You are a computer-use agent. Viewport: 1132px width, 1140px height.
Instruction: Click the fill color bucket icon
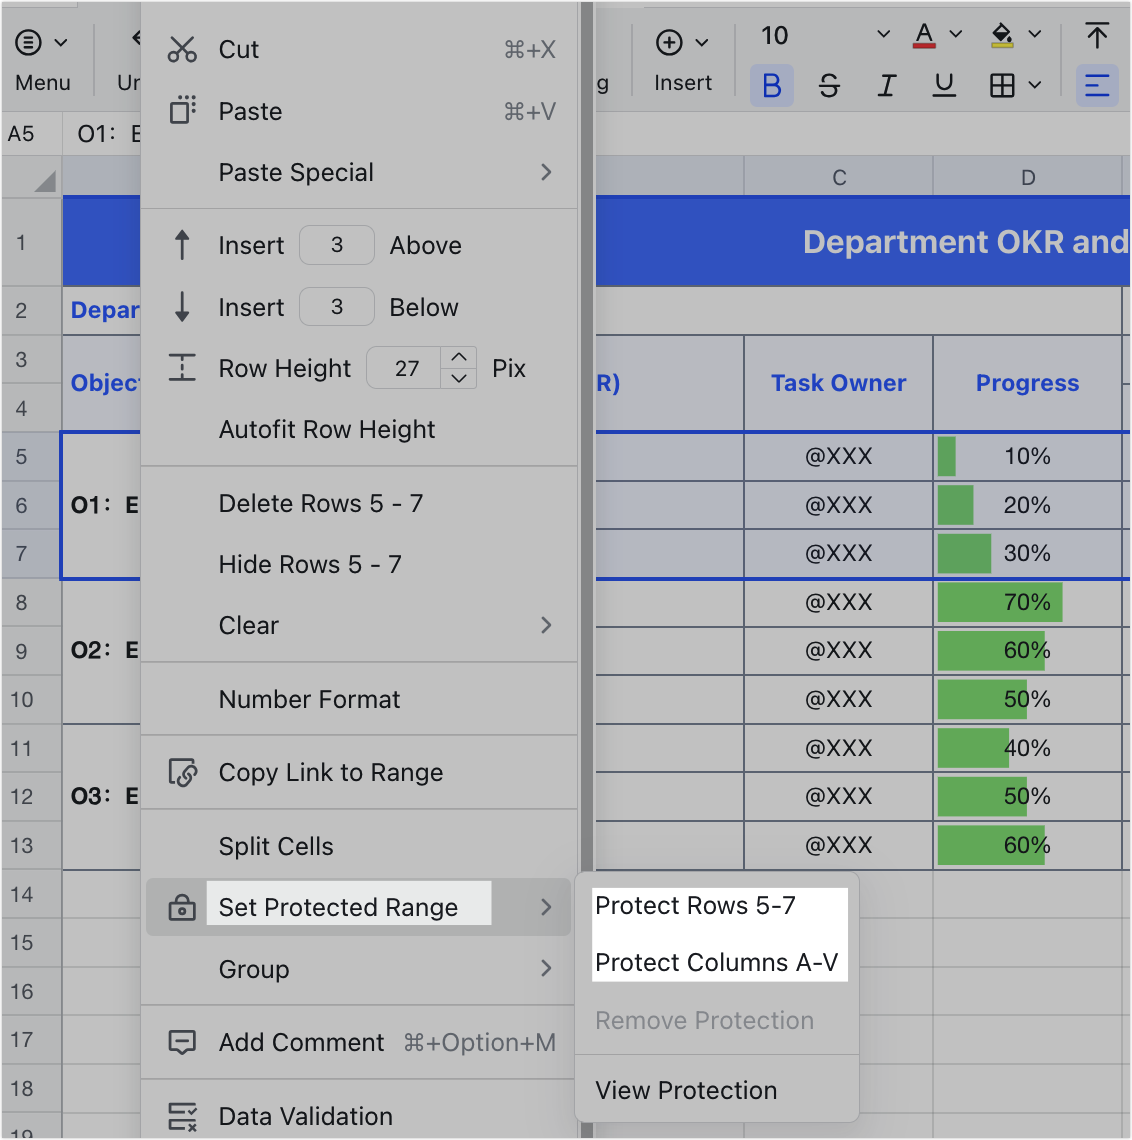pos(1002,36)
